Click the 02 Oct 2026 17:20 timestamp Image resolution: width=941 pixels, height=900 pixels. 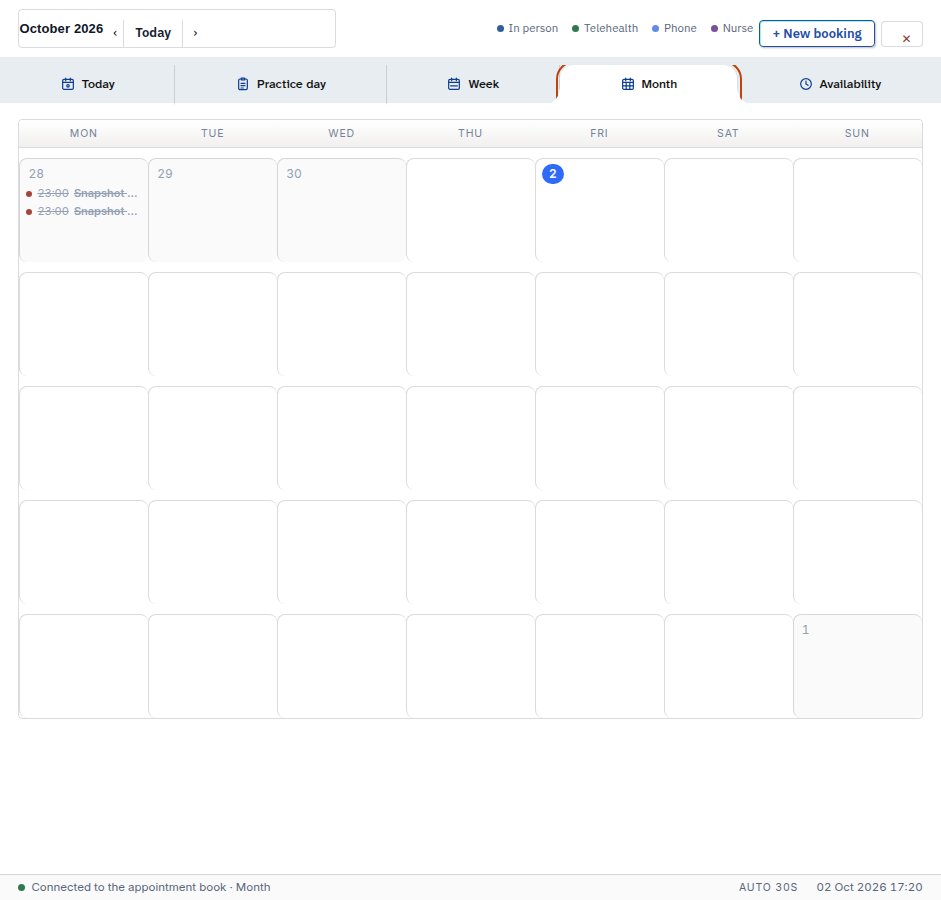coord(869,887)
